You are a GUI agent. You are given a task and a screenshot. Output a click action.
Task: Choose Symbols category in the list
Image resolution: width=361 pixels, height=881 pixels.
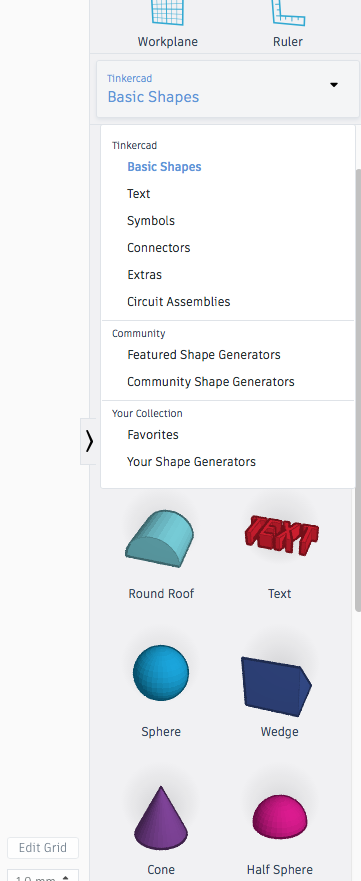(x=151, y=221)
